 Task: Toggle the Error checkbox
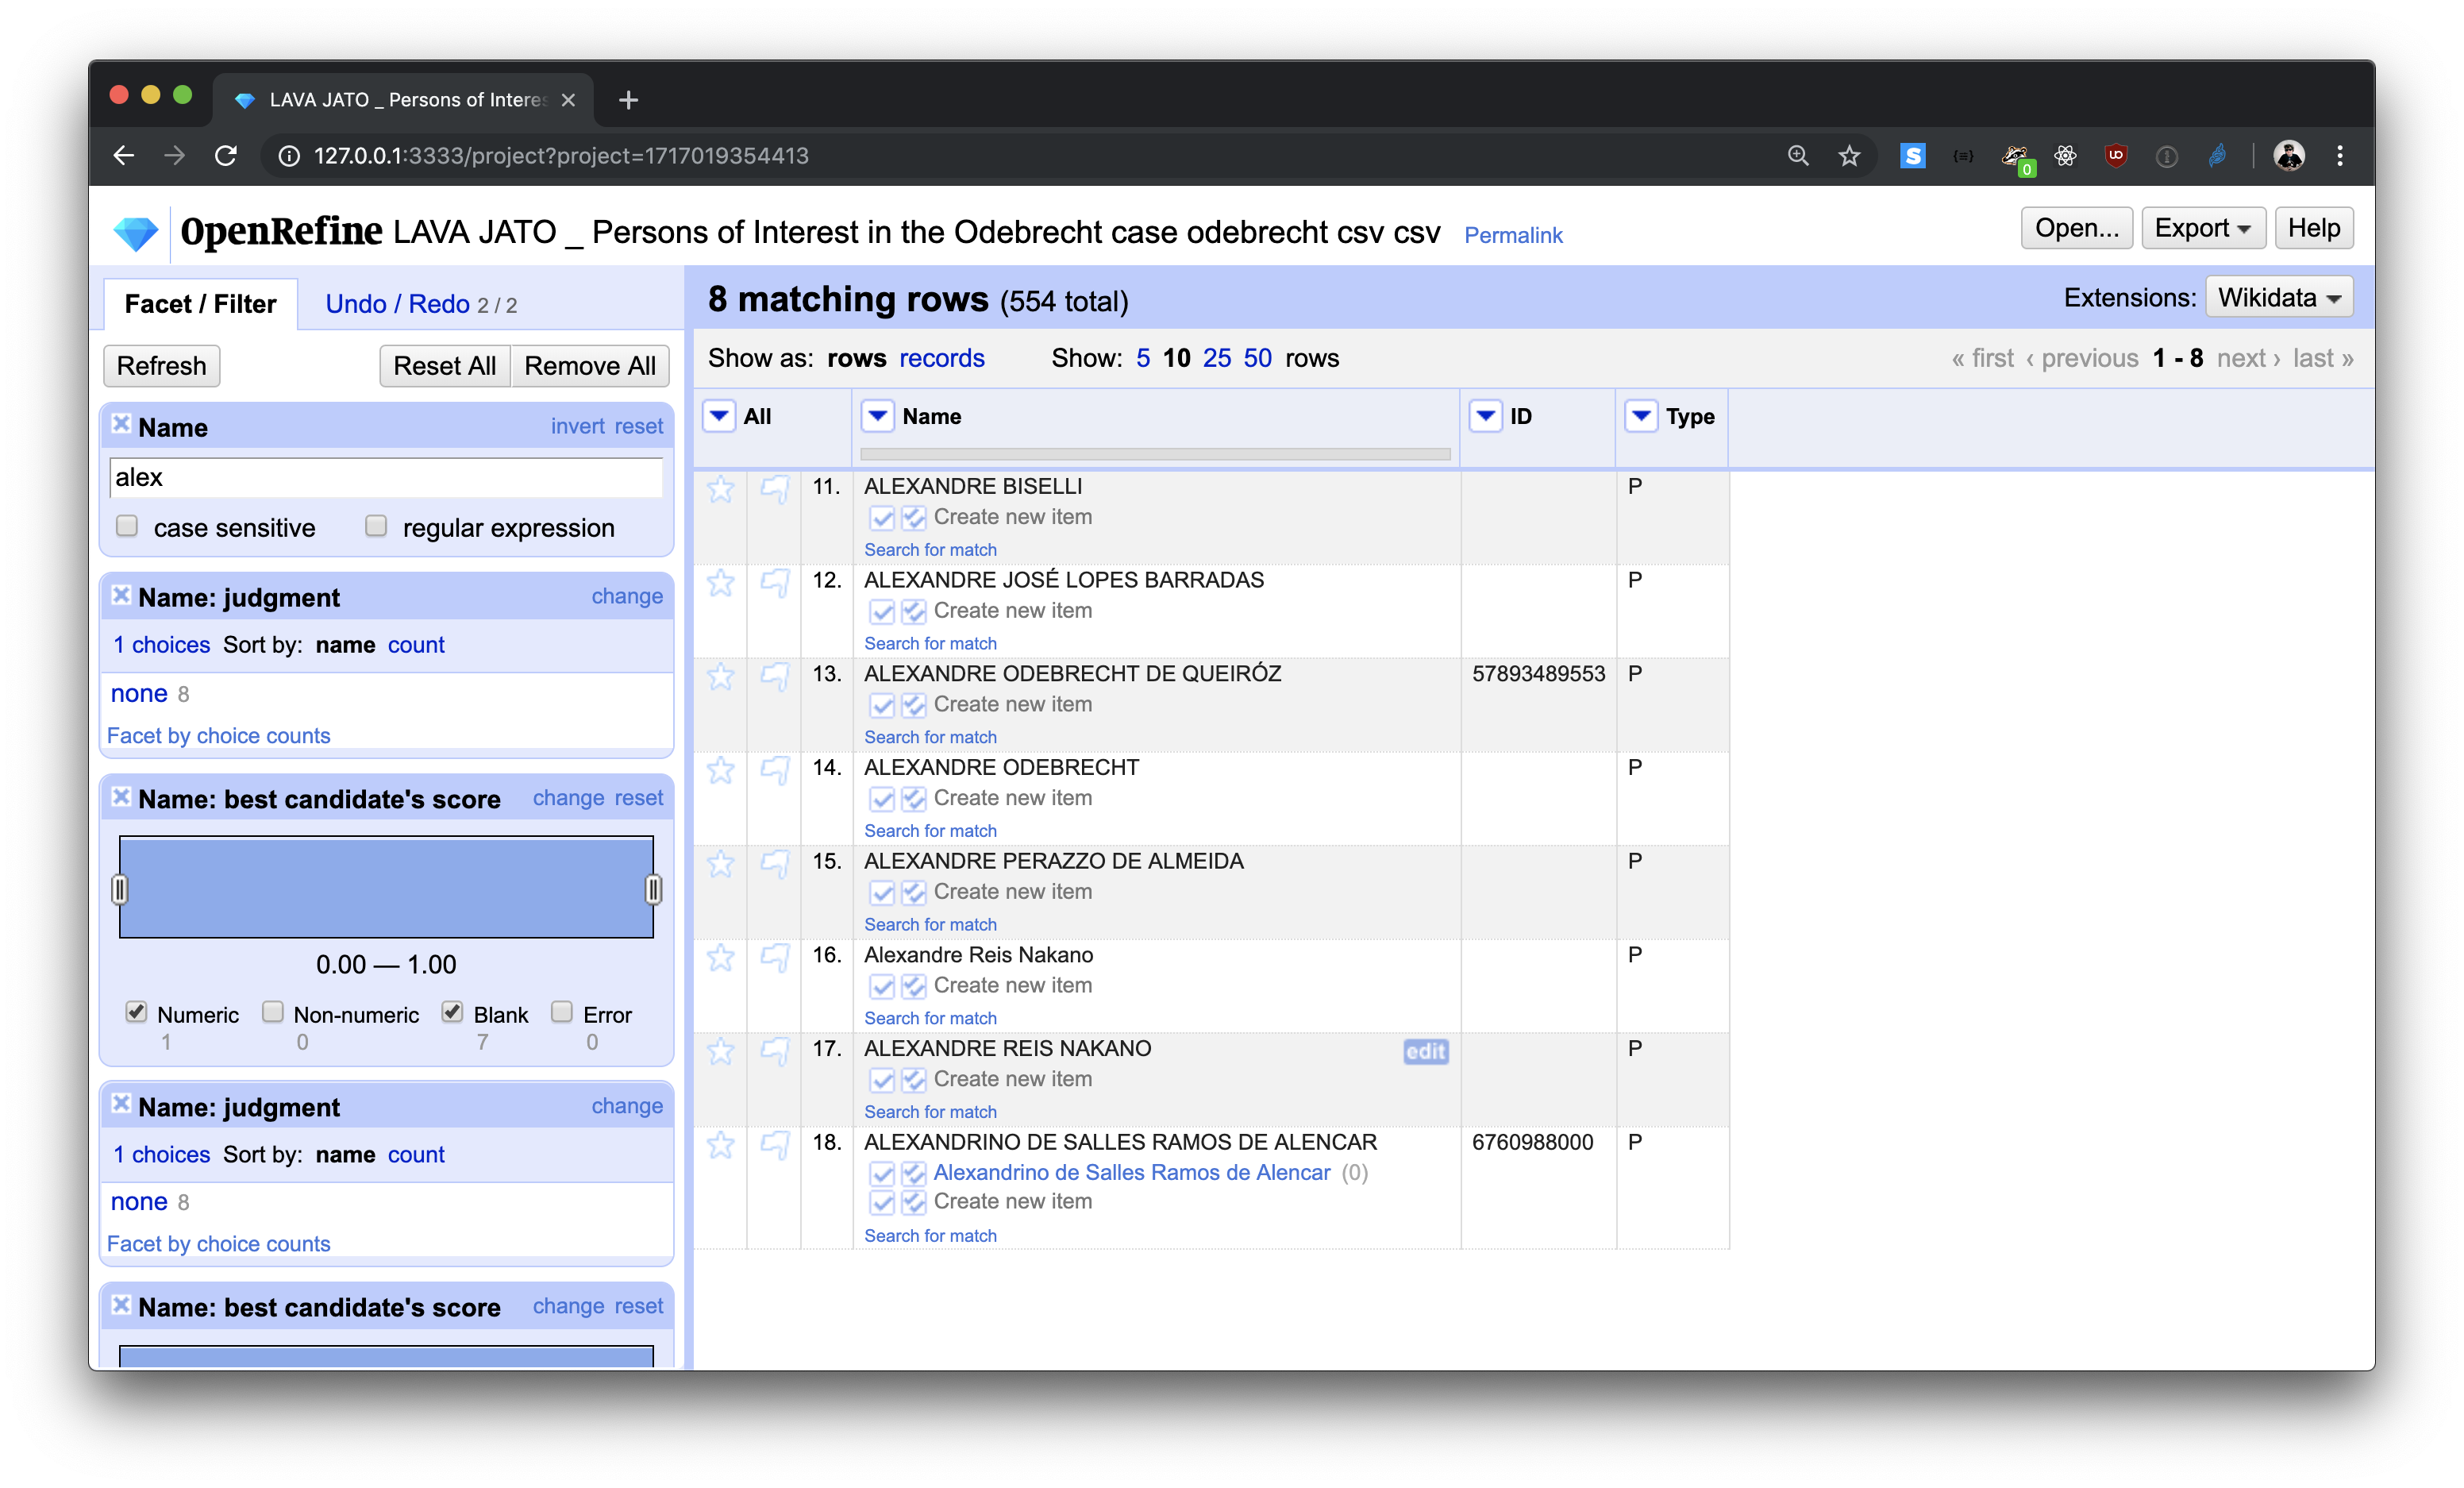[x=562, y=1012]
